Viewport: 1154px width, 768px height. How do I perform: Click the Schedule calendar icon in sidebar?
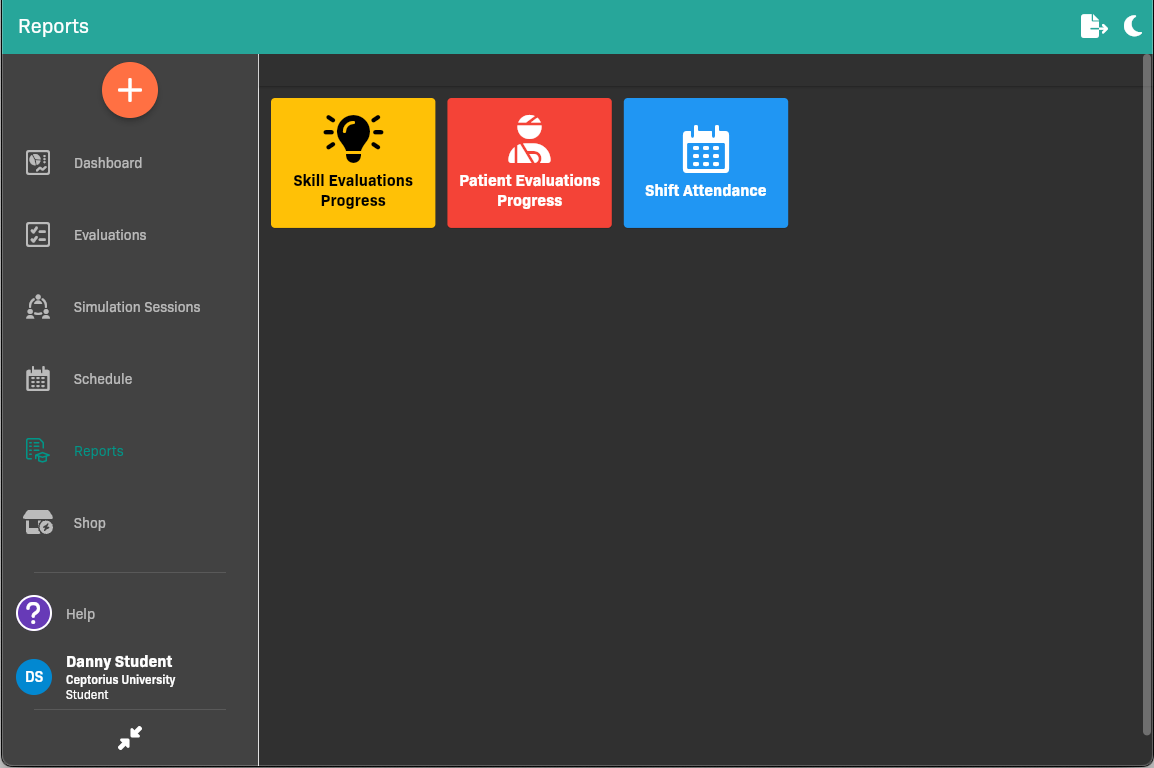(x=38, y=379)
